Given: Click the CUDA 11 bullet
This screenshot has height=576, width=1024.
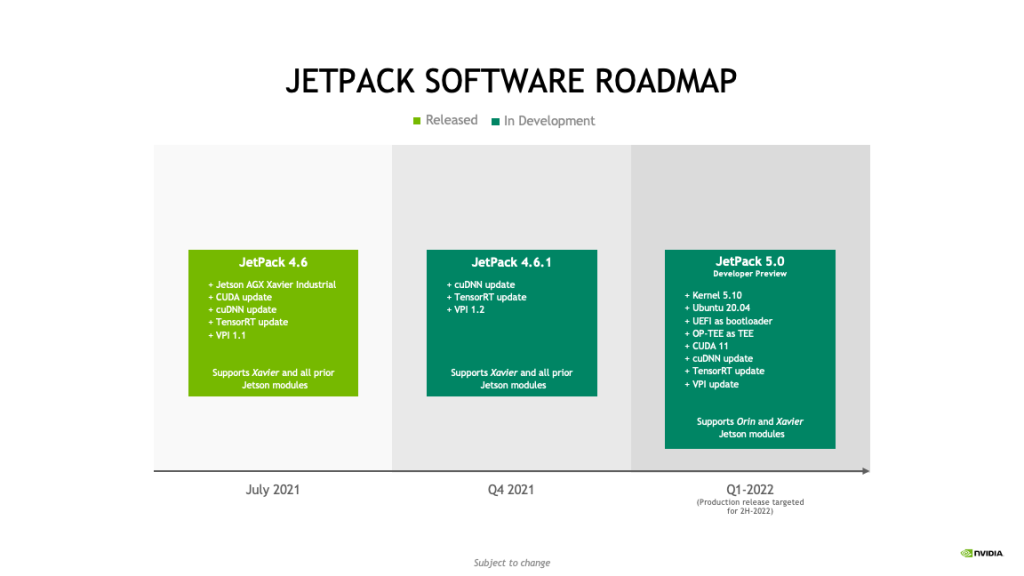Looking at the screenshot, I should click(x=706, y=346).
